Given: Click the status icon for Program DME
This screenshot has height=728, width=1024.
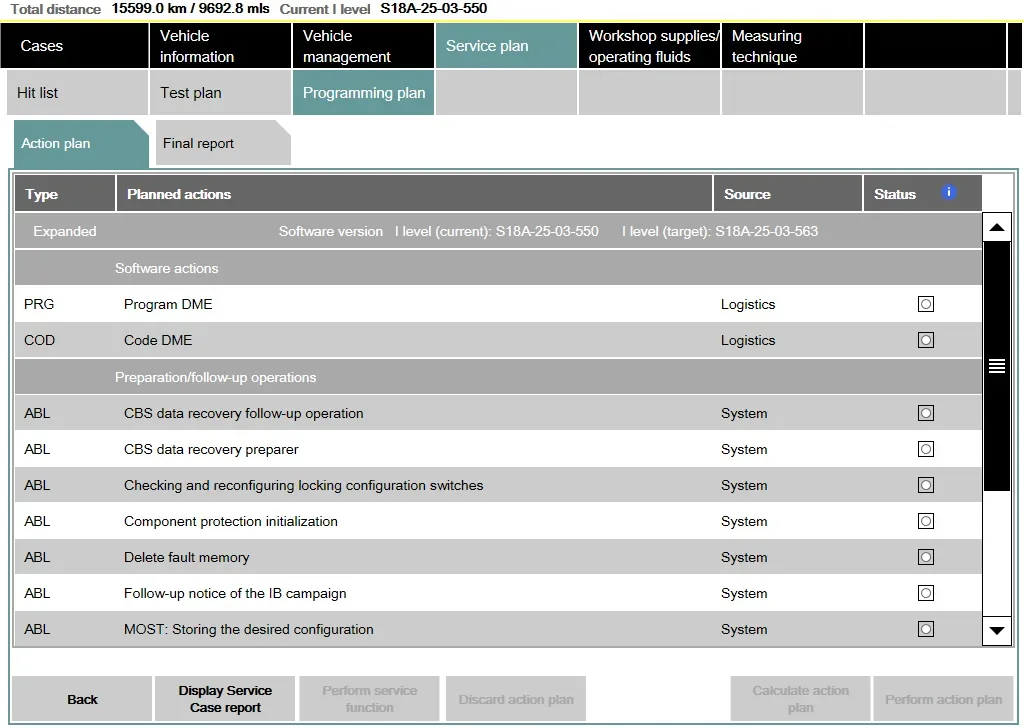Looking at the screenshot, I should (925, 304).
